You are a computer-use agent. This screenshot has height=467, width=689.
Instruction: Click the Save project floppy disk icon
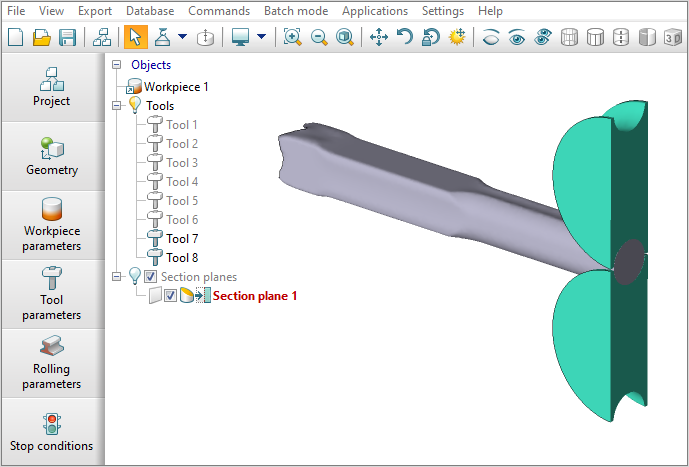pos(68,37)
